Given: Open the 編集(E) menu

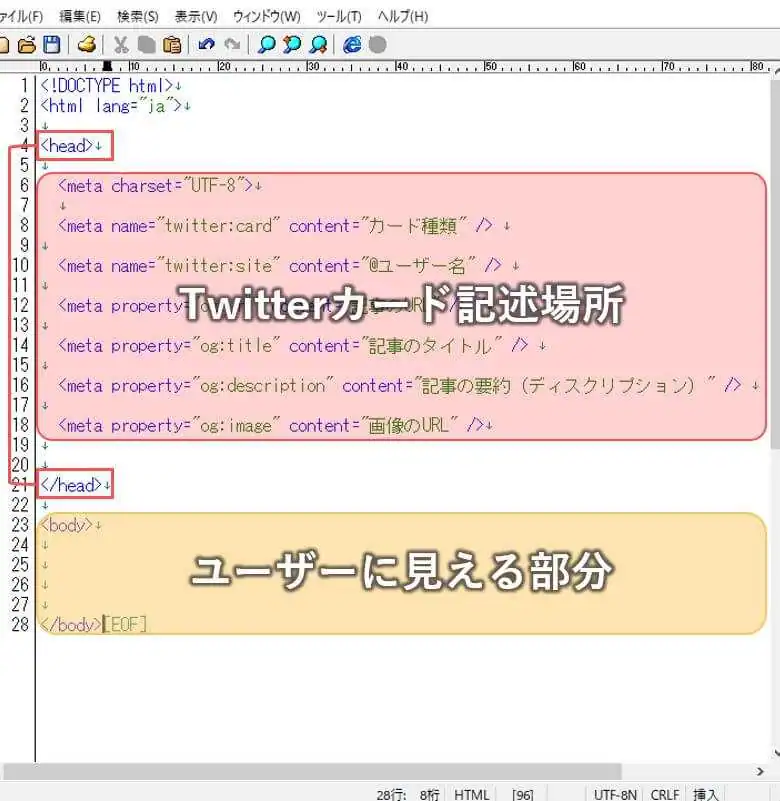Looking at the screenshot, I should tap(80, 16).
